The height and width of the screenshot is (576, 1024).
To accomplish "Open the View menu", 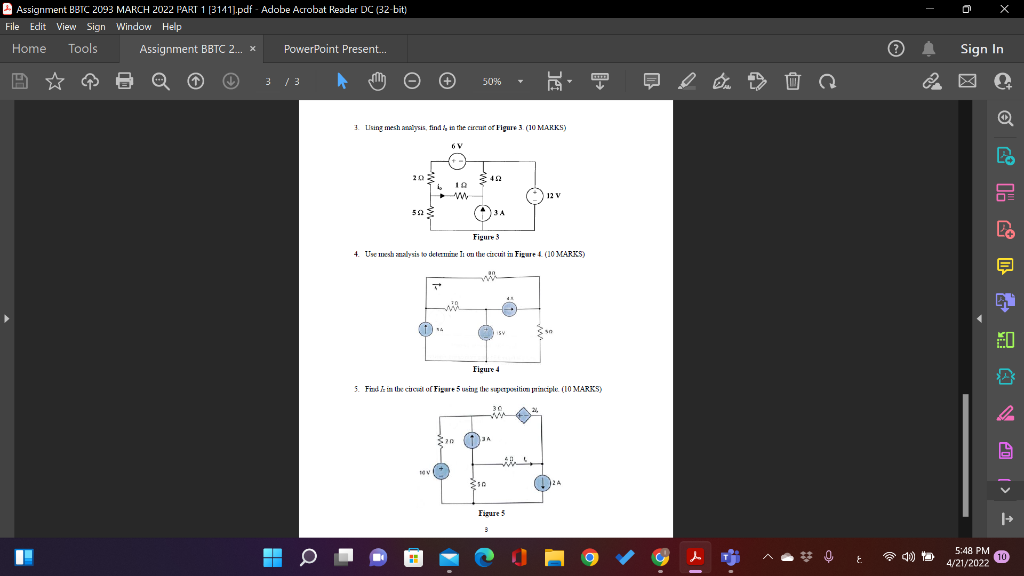I will pyautogui.click(x=66, y=27).
